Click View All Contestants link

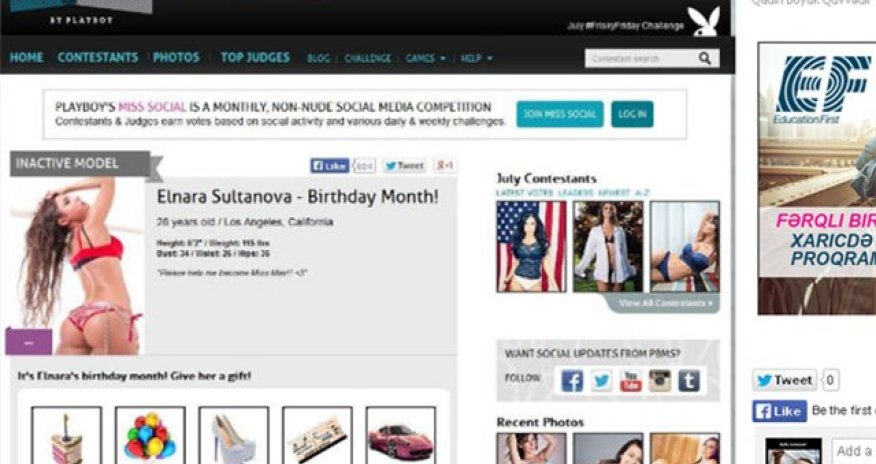click(x=665, y=303)
